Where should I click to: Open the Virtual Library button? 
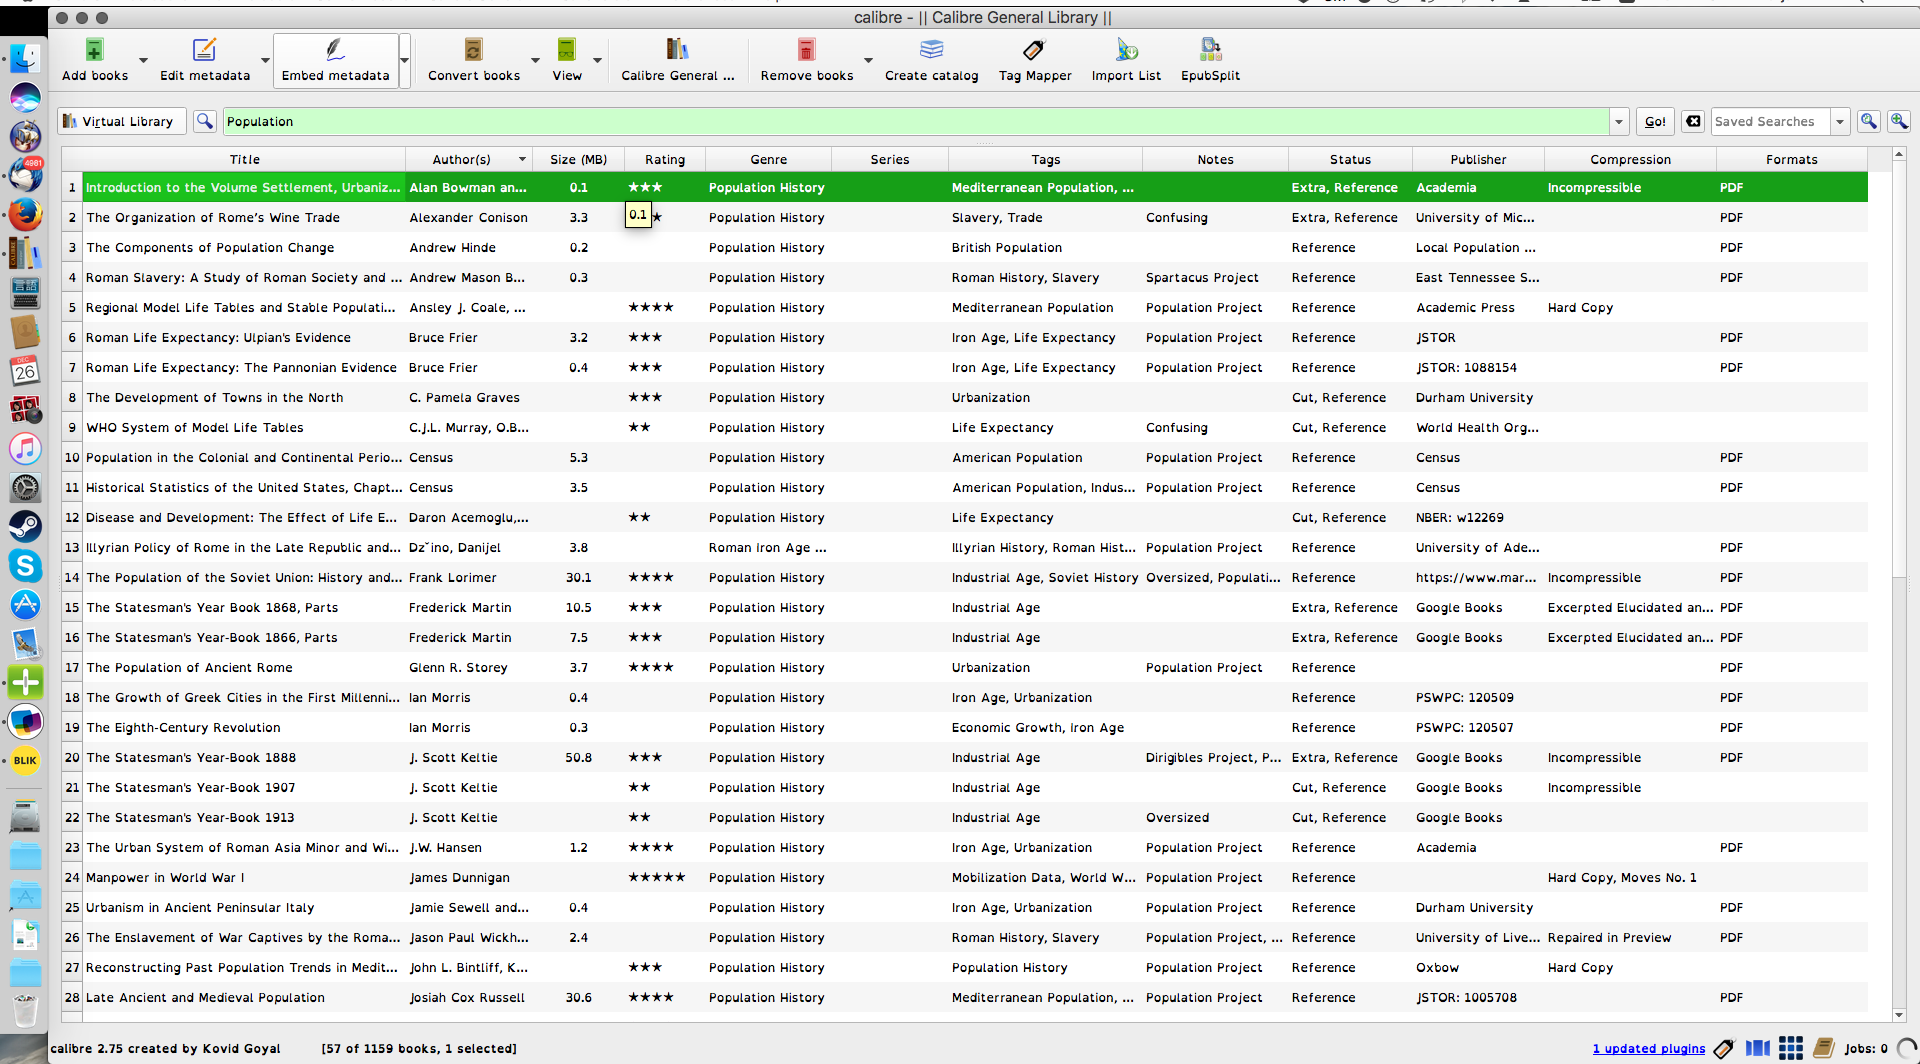click(121, 122)
